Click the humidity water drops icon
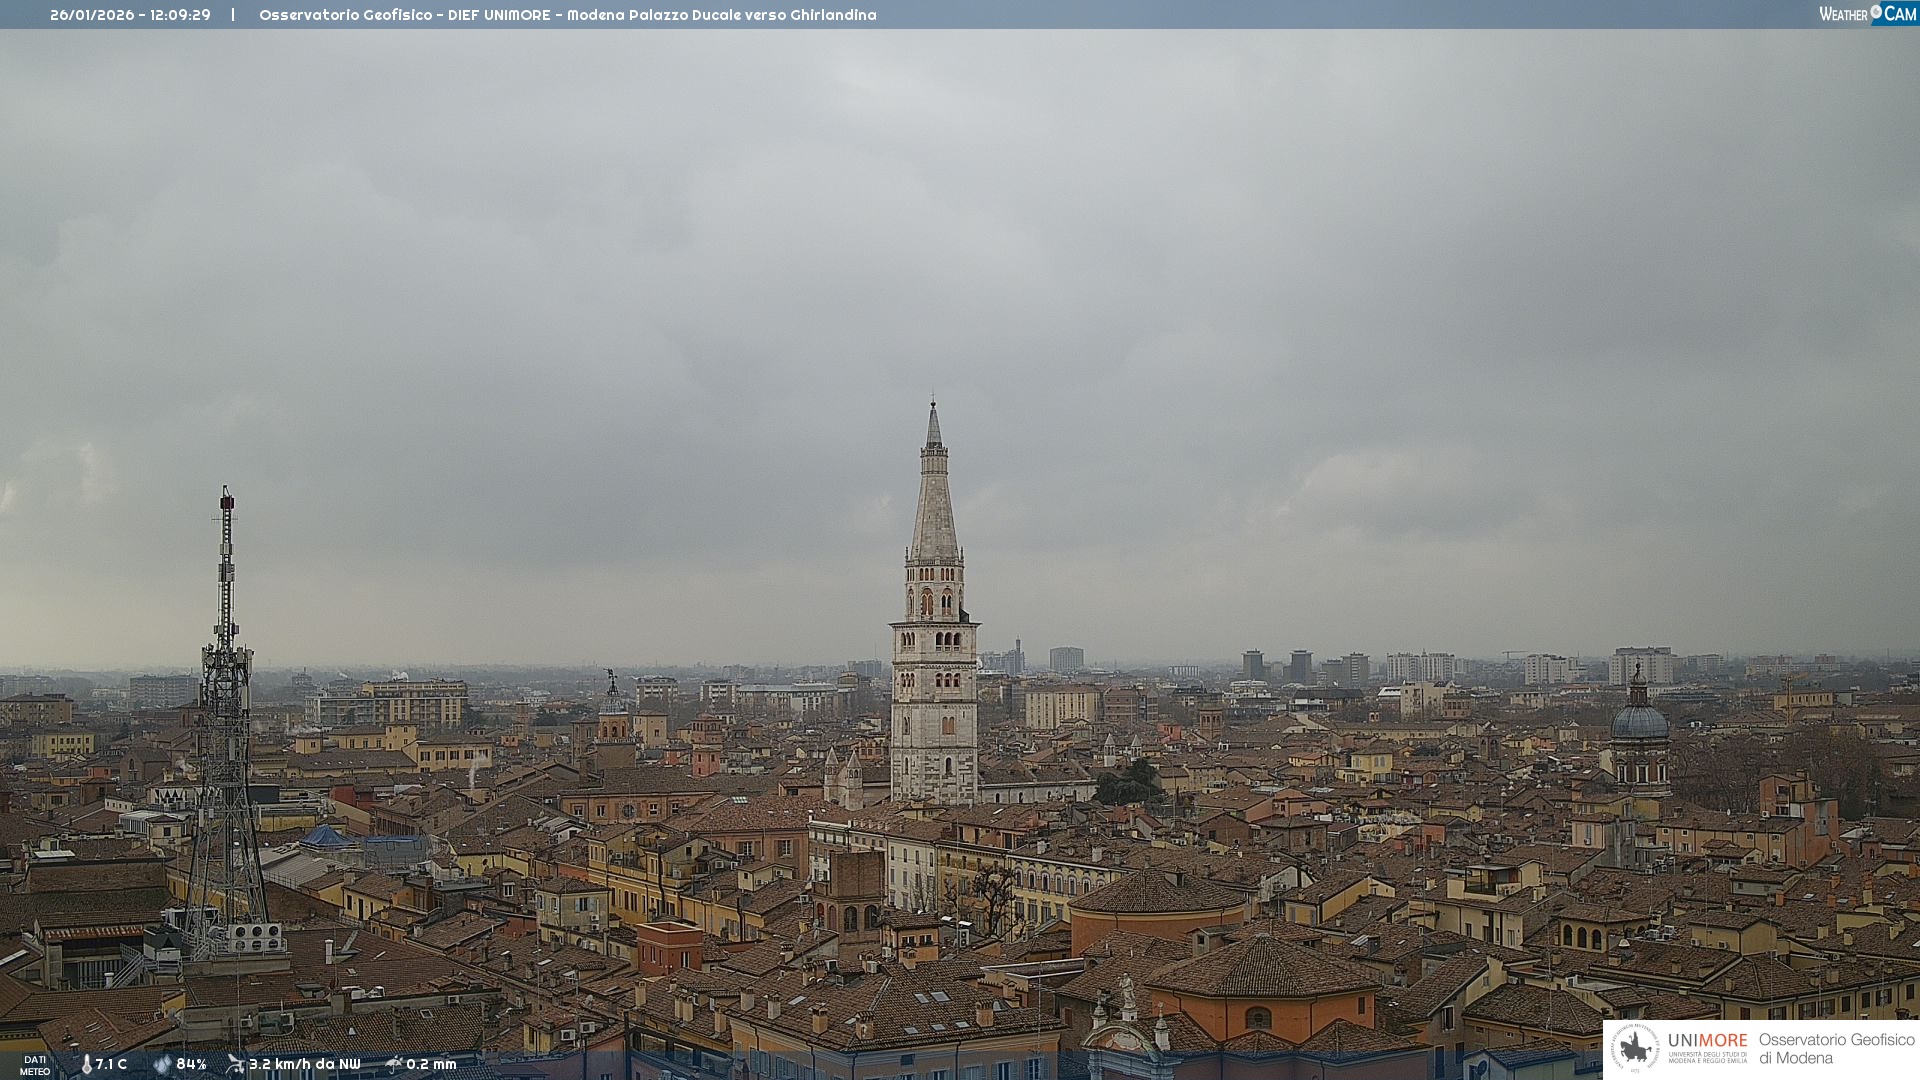The image size is (1920, 1080). pyautogui.click(x=162, y=1064)
